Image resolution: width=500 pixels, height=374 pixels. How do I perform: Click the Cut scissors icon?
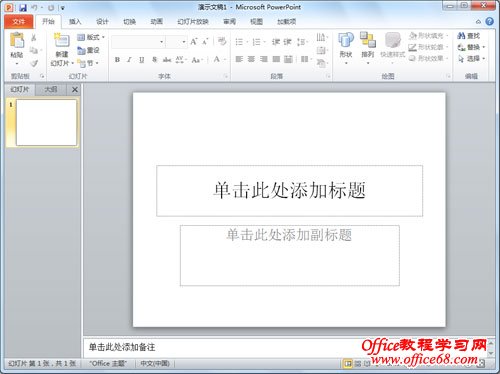[x=34, y=38]
